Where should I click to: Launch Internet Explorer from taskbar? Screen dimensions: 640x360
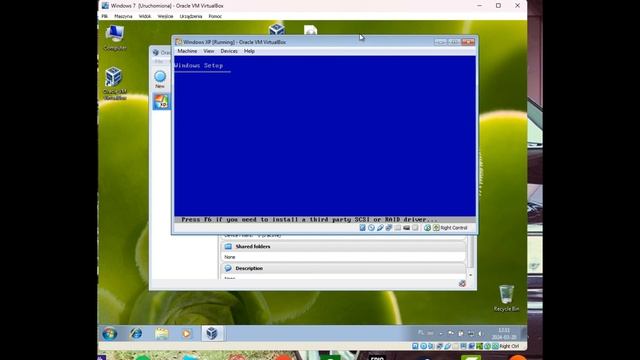point(136,333)
